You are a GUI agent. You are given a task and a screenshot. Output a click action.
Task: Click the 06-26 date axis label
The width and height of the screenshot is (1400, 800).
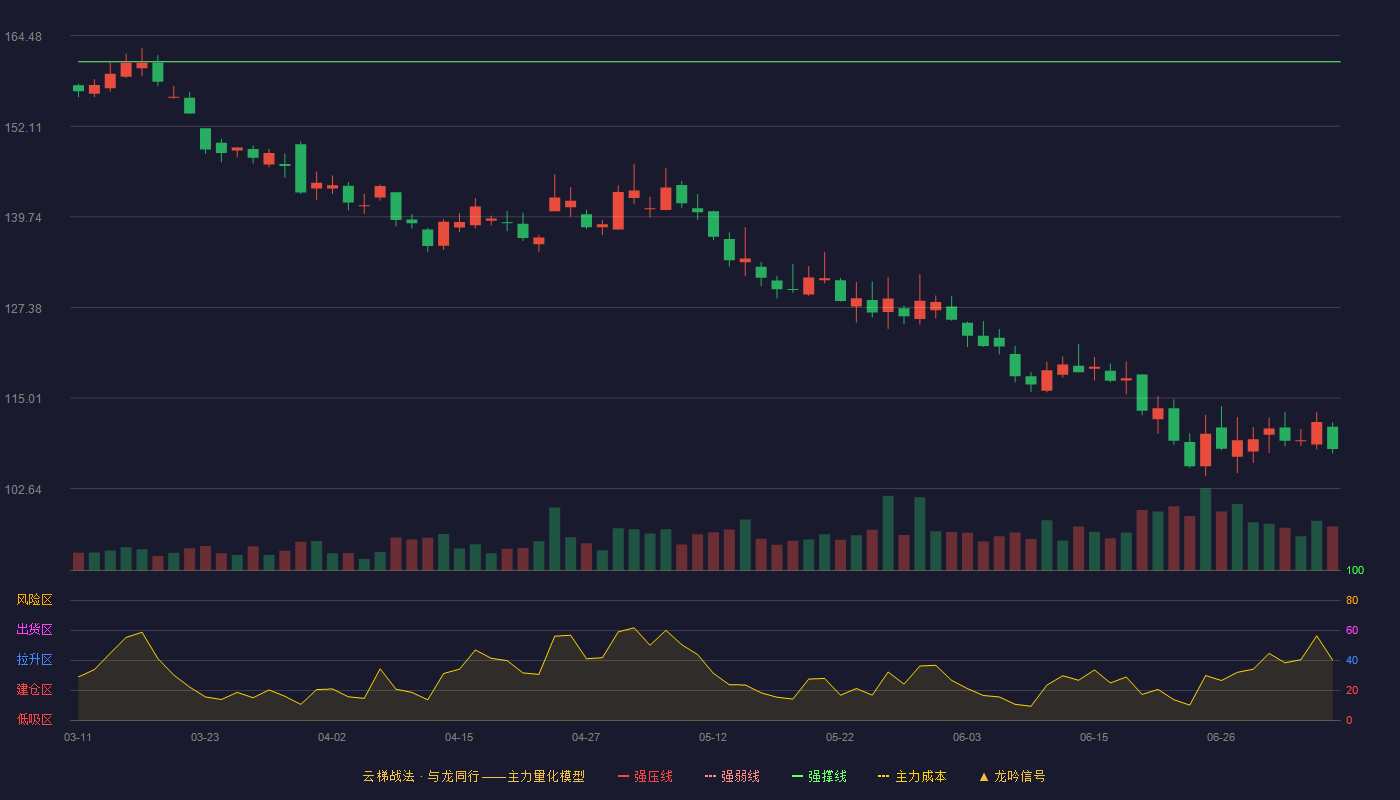(x=1221, y=737)
